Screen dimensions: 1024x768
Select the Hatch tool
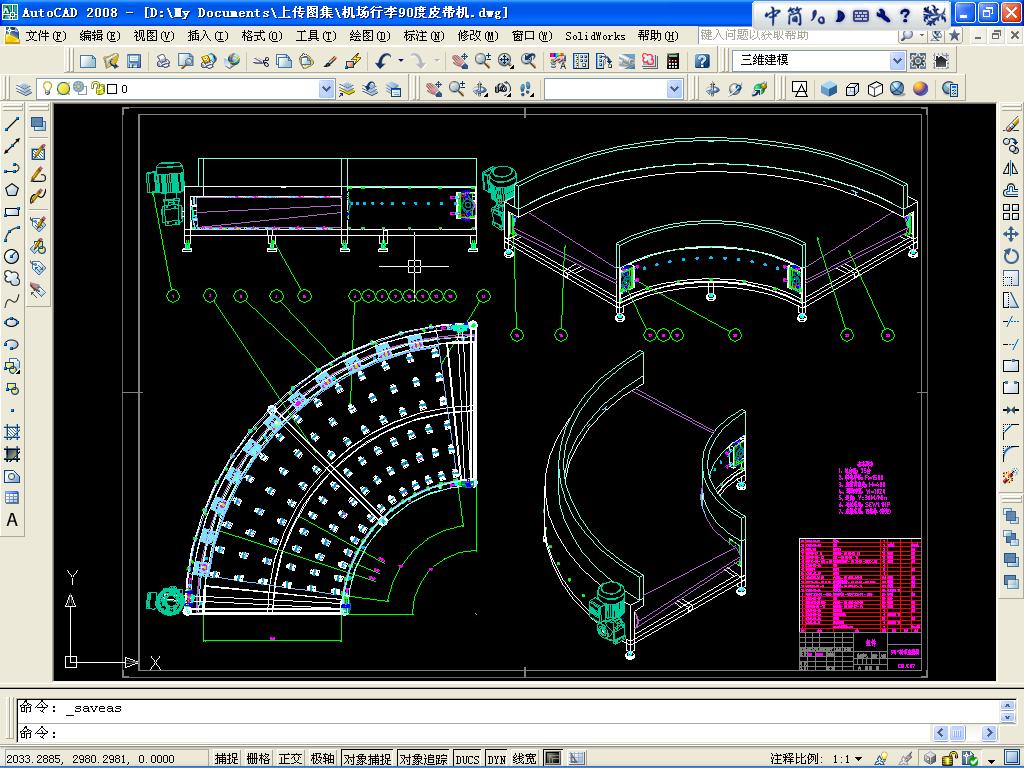[x=12, y=432]
